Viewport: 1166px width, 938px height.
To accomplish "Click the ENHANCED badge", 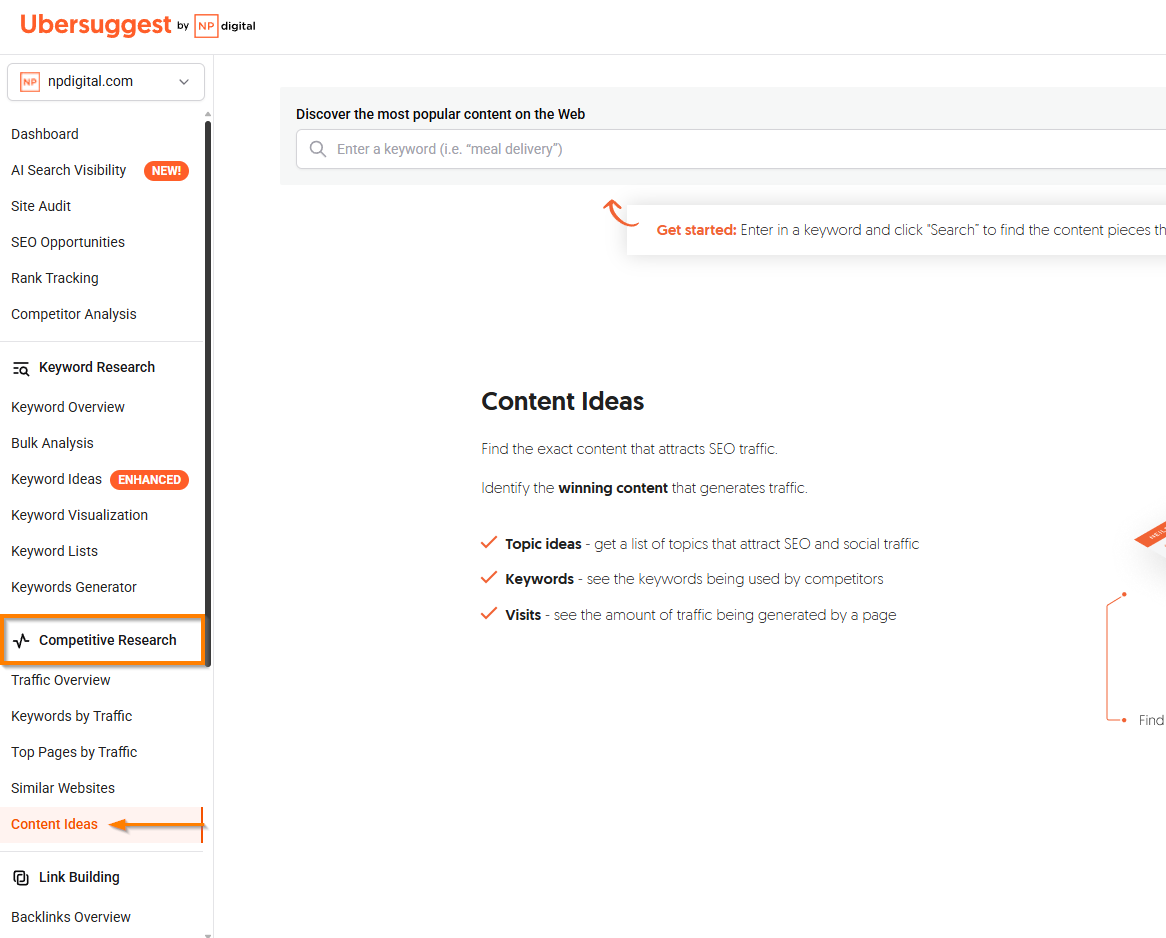I will pos(149,480).
